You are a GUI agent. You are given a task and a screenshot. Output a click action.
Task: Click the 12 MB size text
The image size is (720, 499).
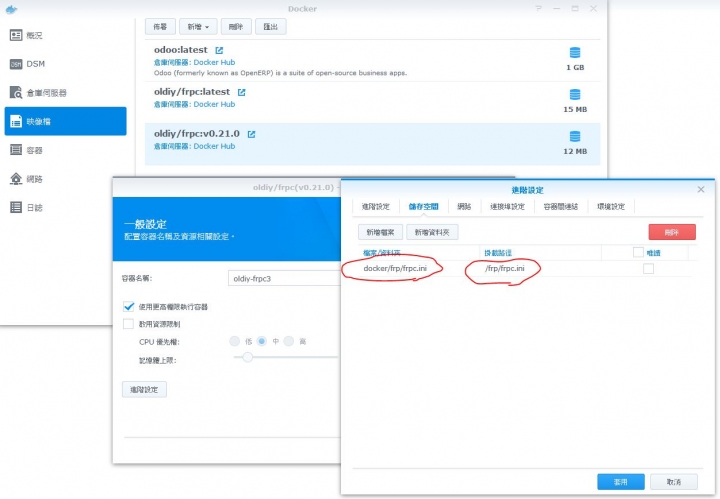pos(575,151)
